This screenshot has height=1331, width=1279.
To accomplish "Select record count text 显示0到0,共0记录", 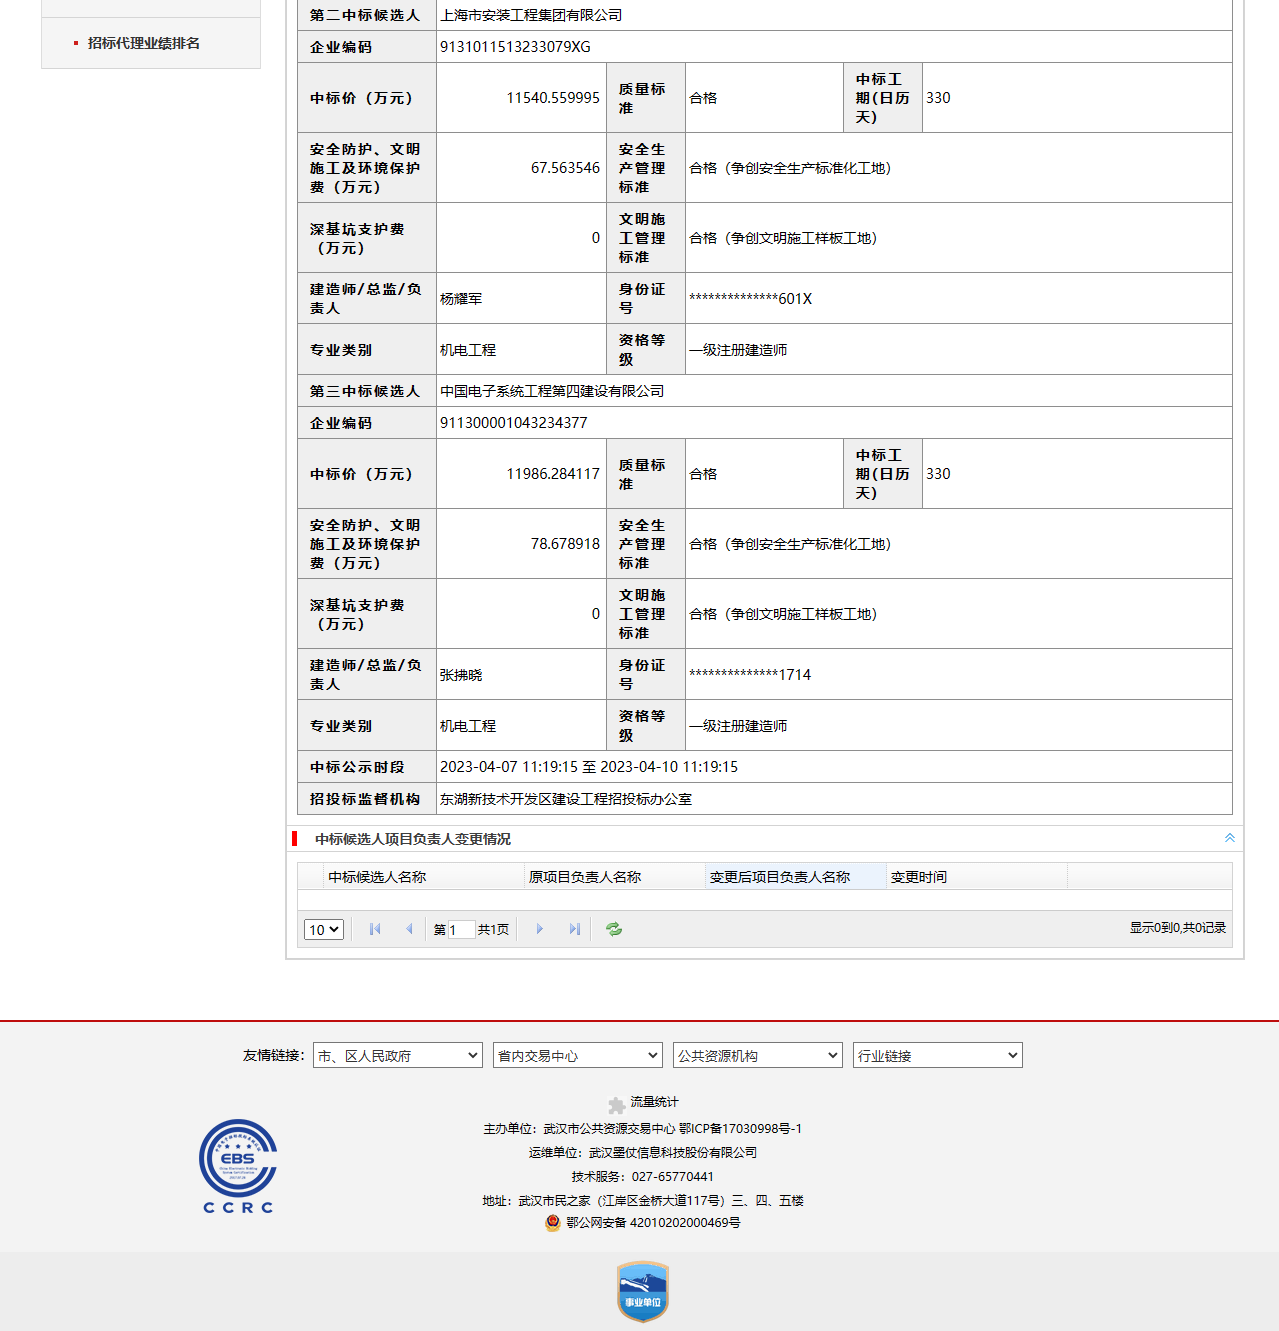I will (x=1178, y=928).
